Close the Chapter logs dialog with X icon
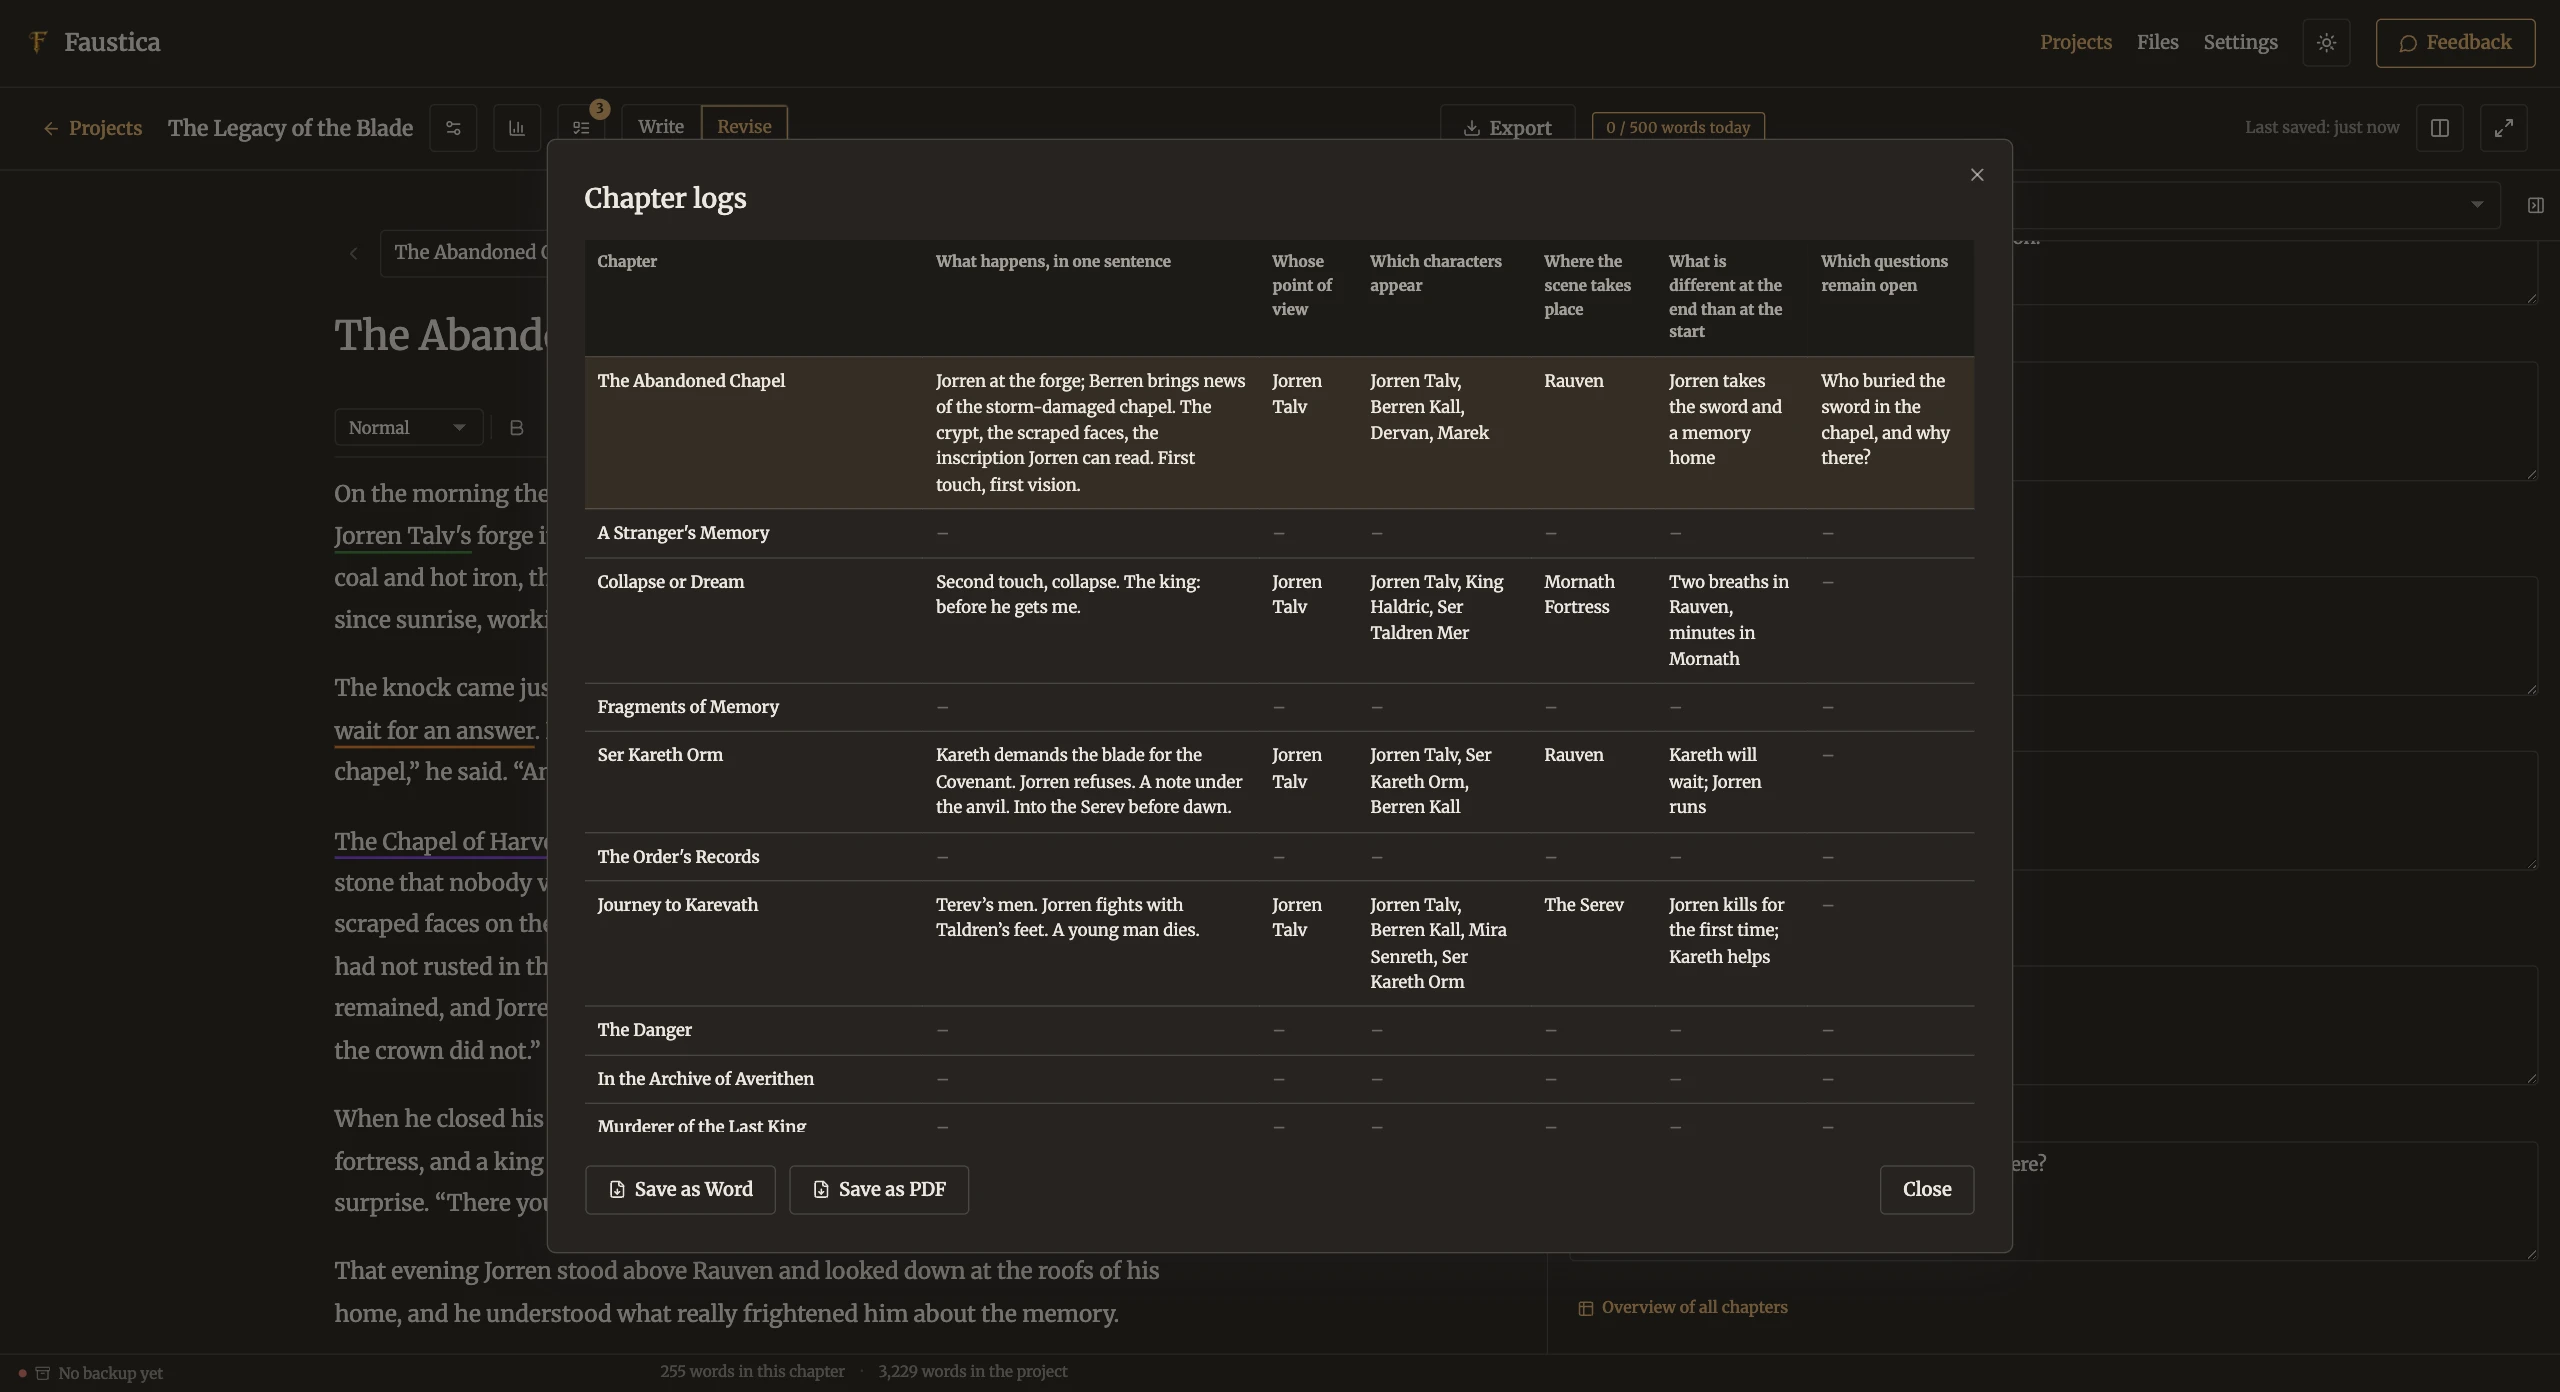Screen dimensions: 2560x1392 pyautogui.click(x=1976, y=175)
